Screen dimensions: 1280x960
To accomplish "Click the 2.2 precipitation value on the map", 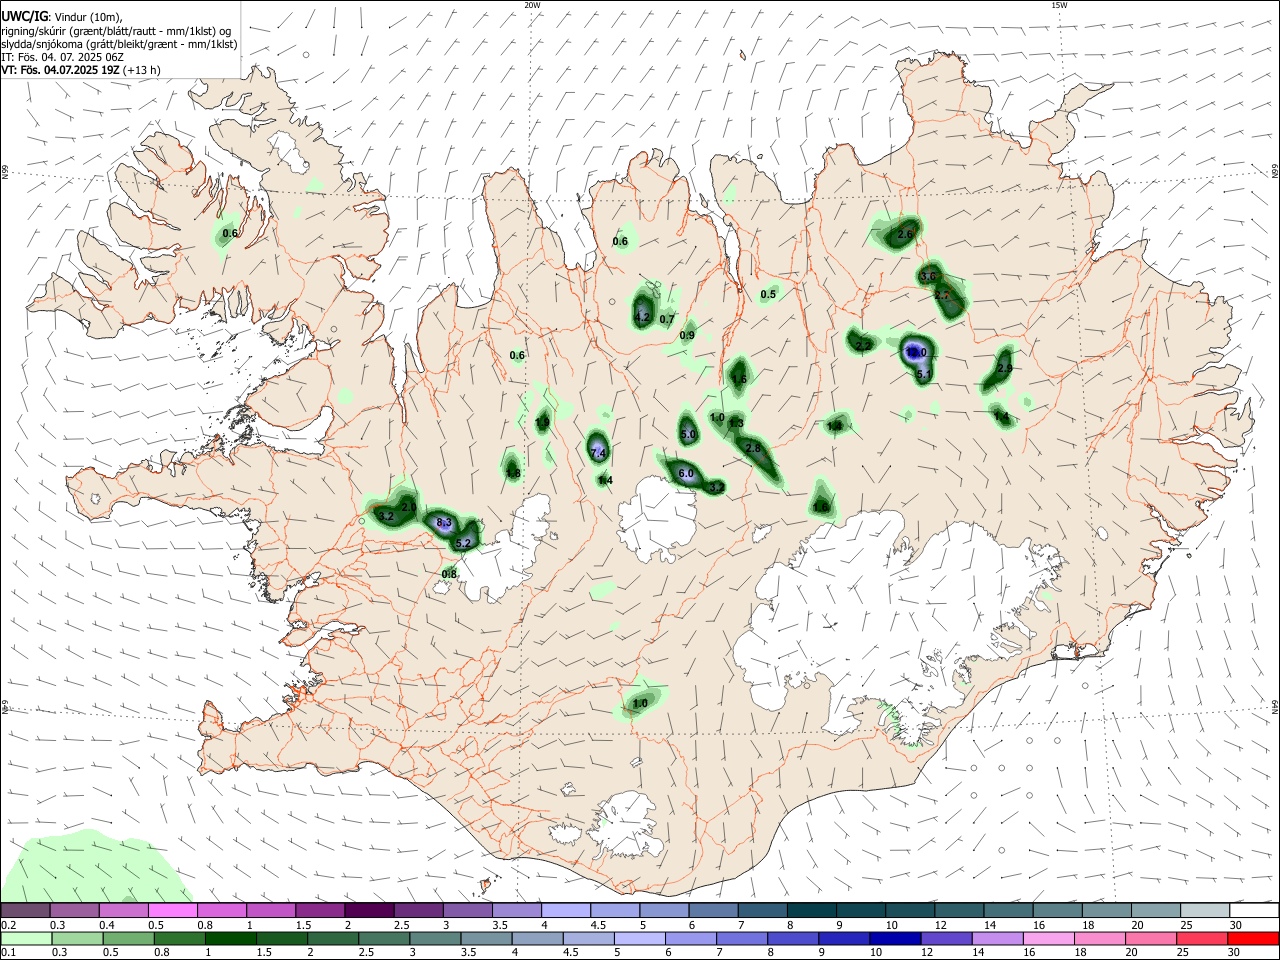I will (x=863, y=346).
